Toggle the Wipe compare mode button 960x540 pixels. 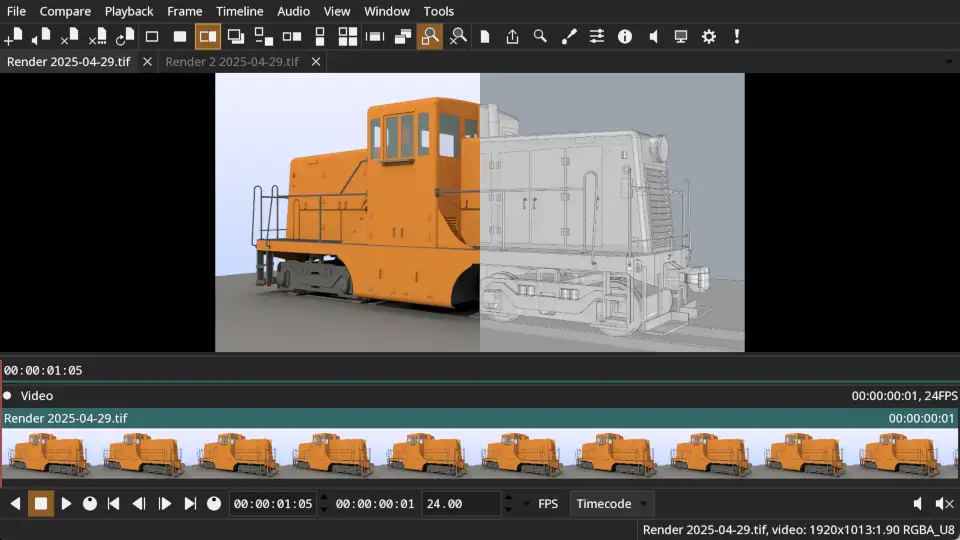pyautogui.click(x=208, y=37)
